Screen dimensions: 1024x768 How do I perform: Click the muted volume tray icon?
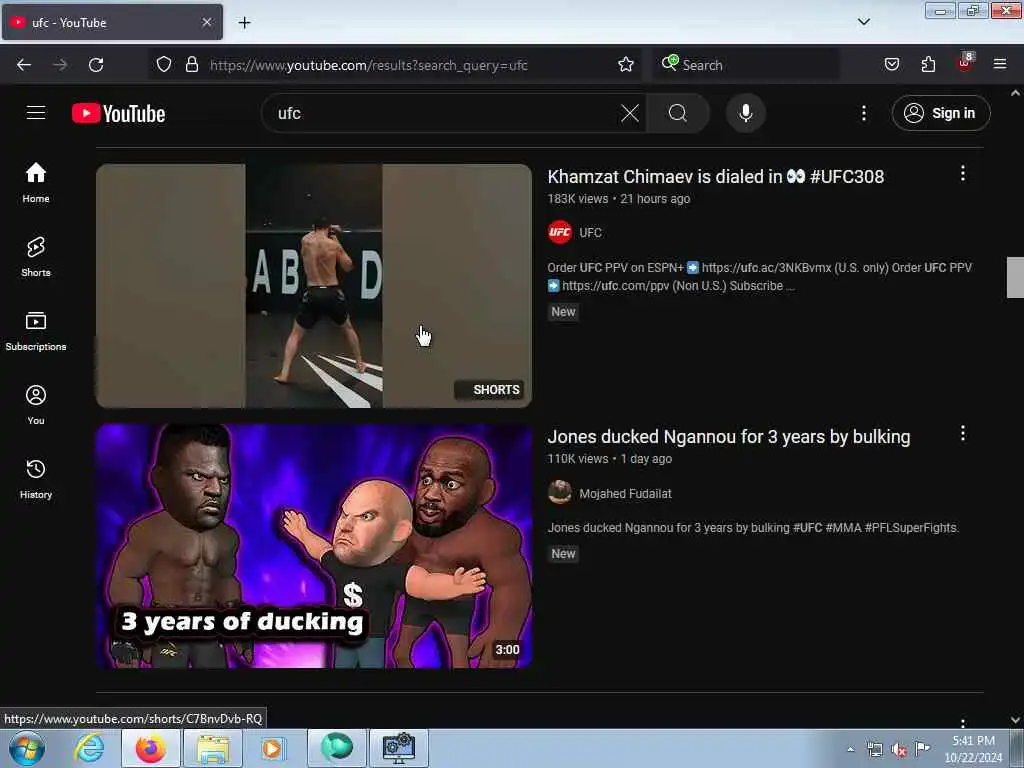899,750
